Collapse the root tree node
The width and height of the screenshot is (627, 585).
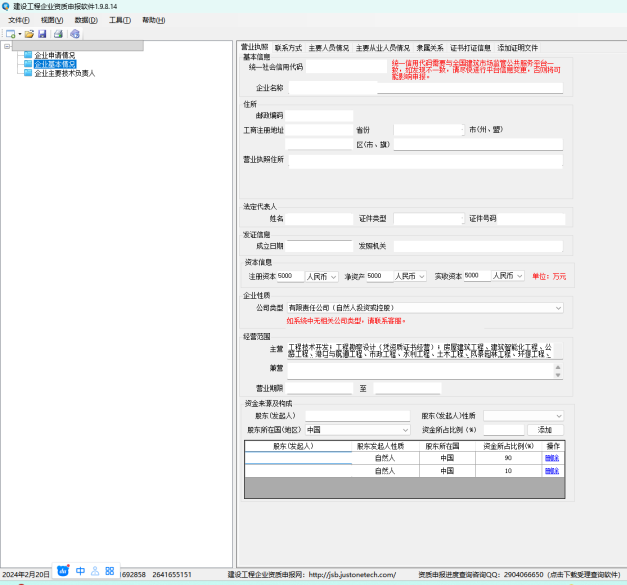[x=7, y=46]
